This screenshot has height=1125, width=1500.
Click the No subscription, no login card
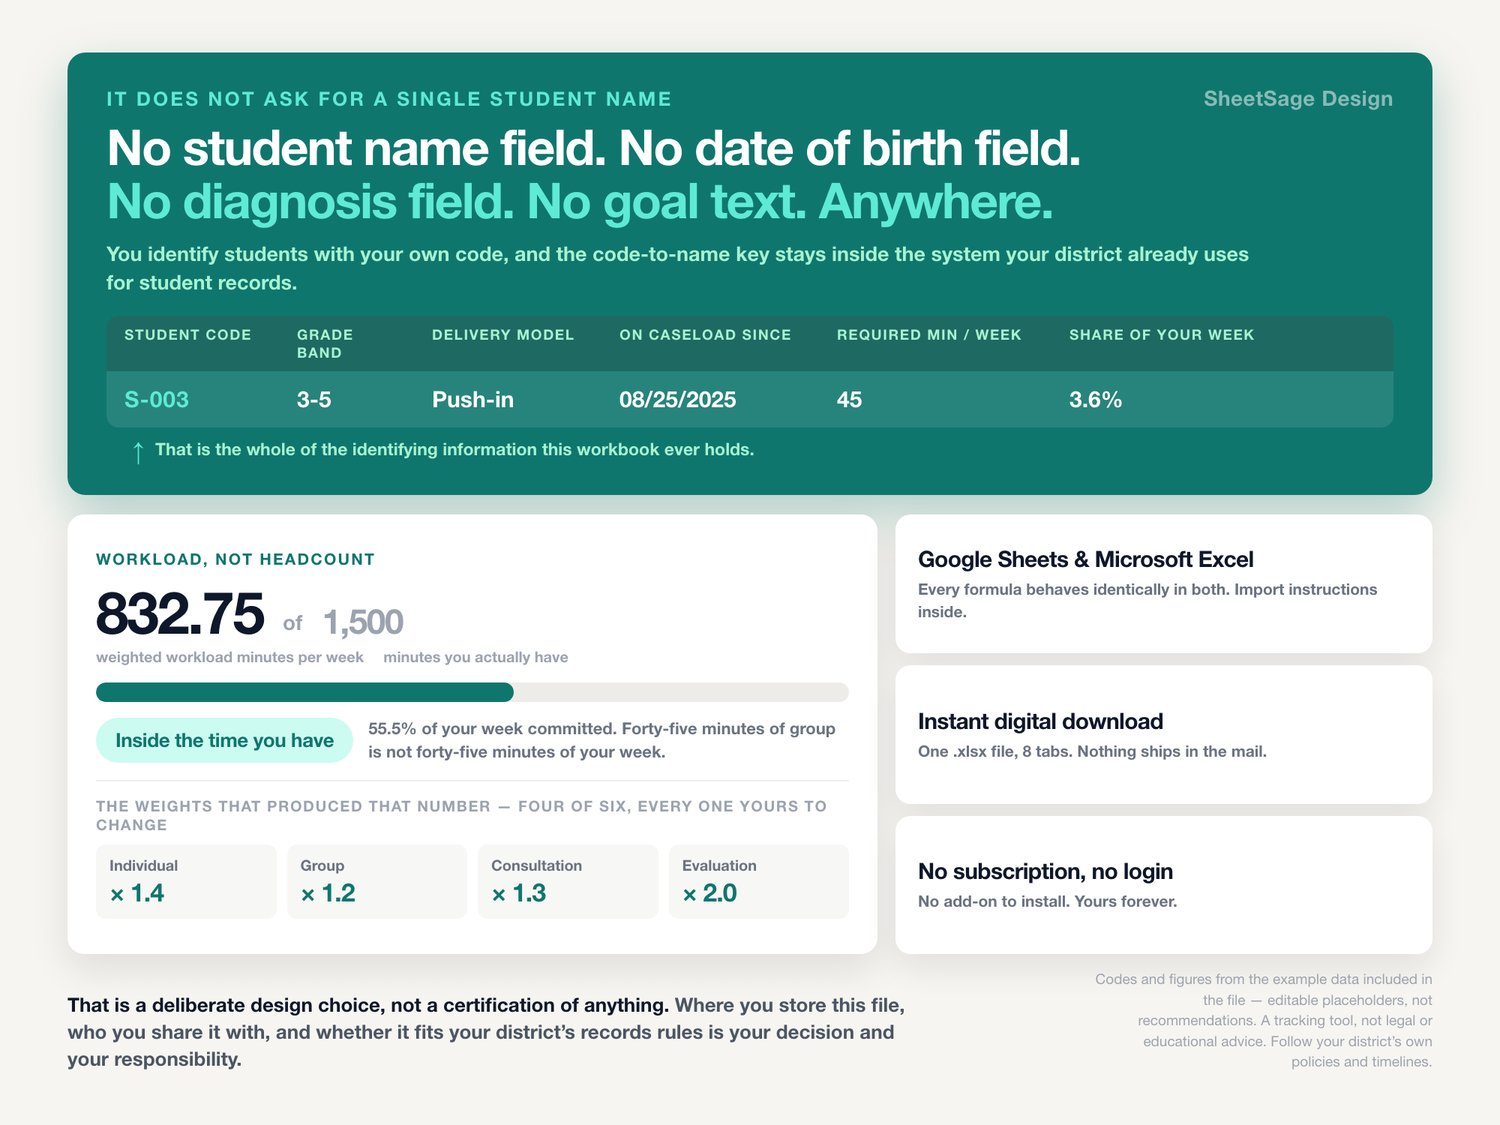click(x=1164, y=885)
